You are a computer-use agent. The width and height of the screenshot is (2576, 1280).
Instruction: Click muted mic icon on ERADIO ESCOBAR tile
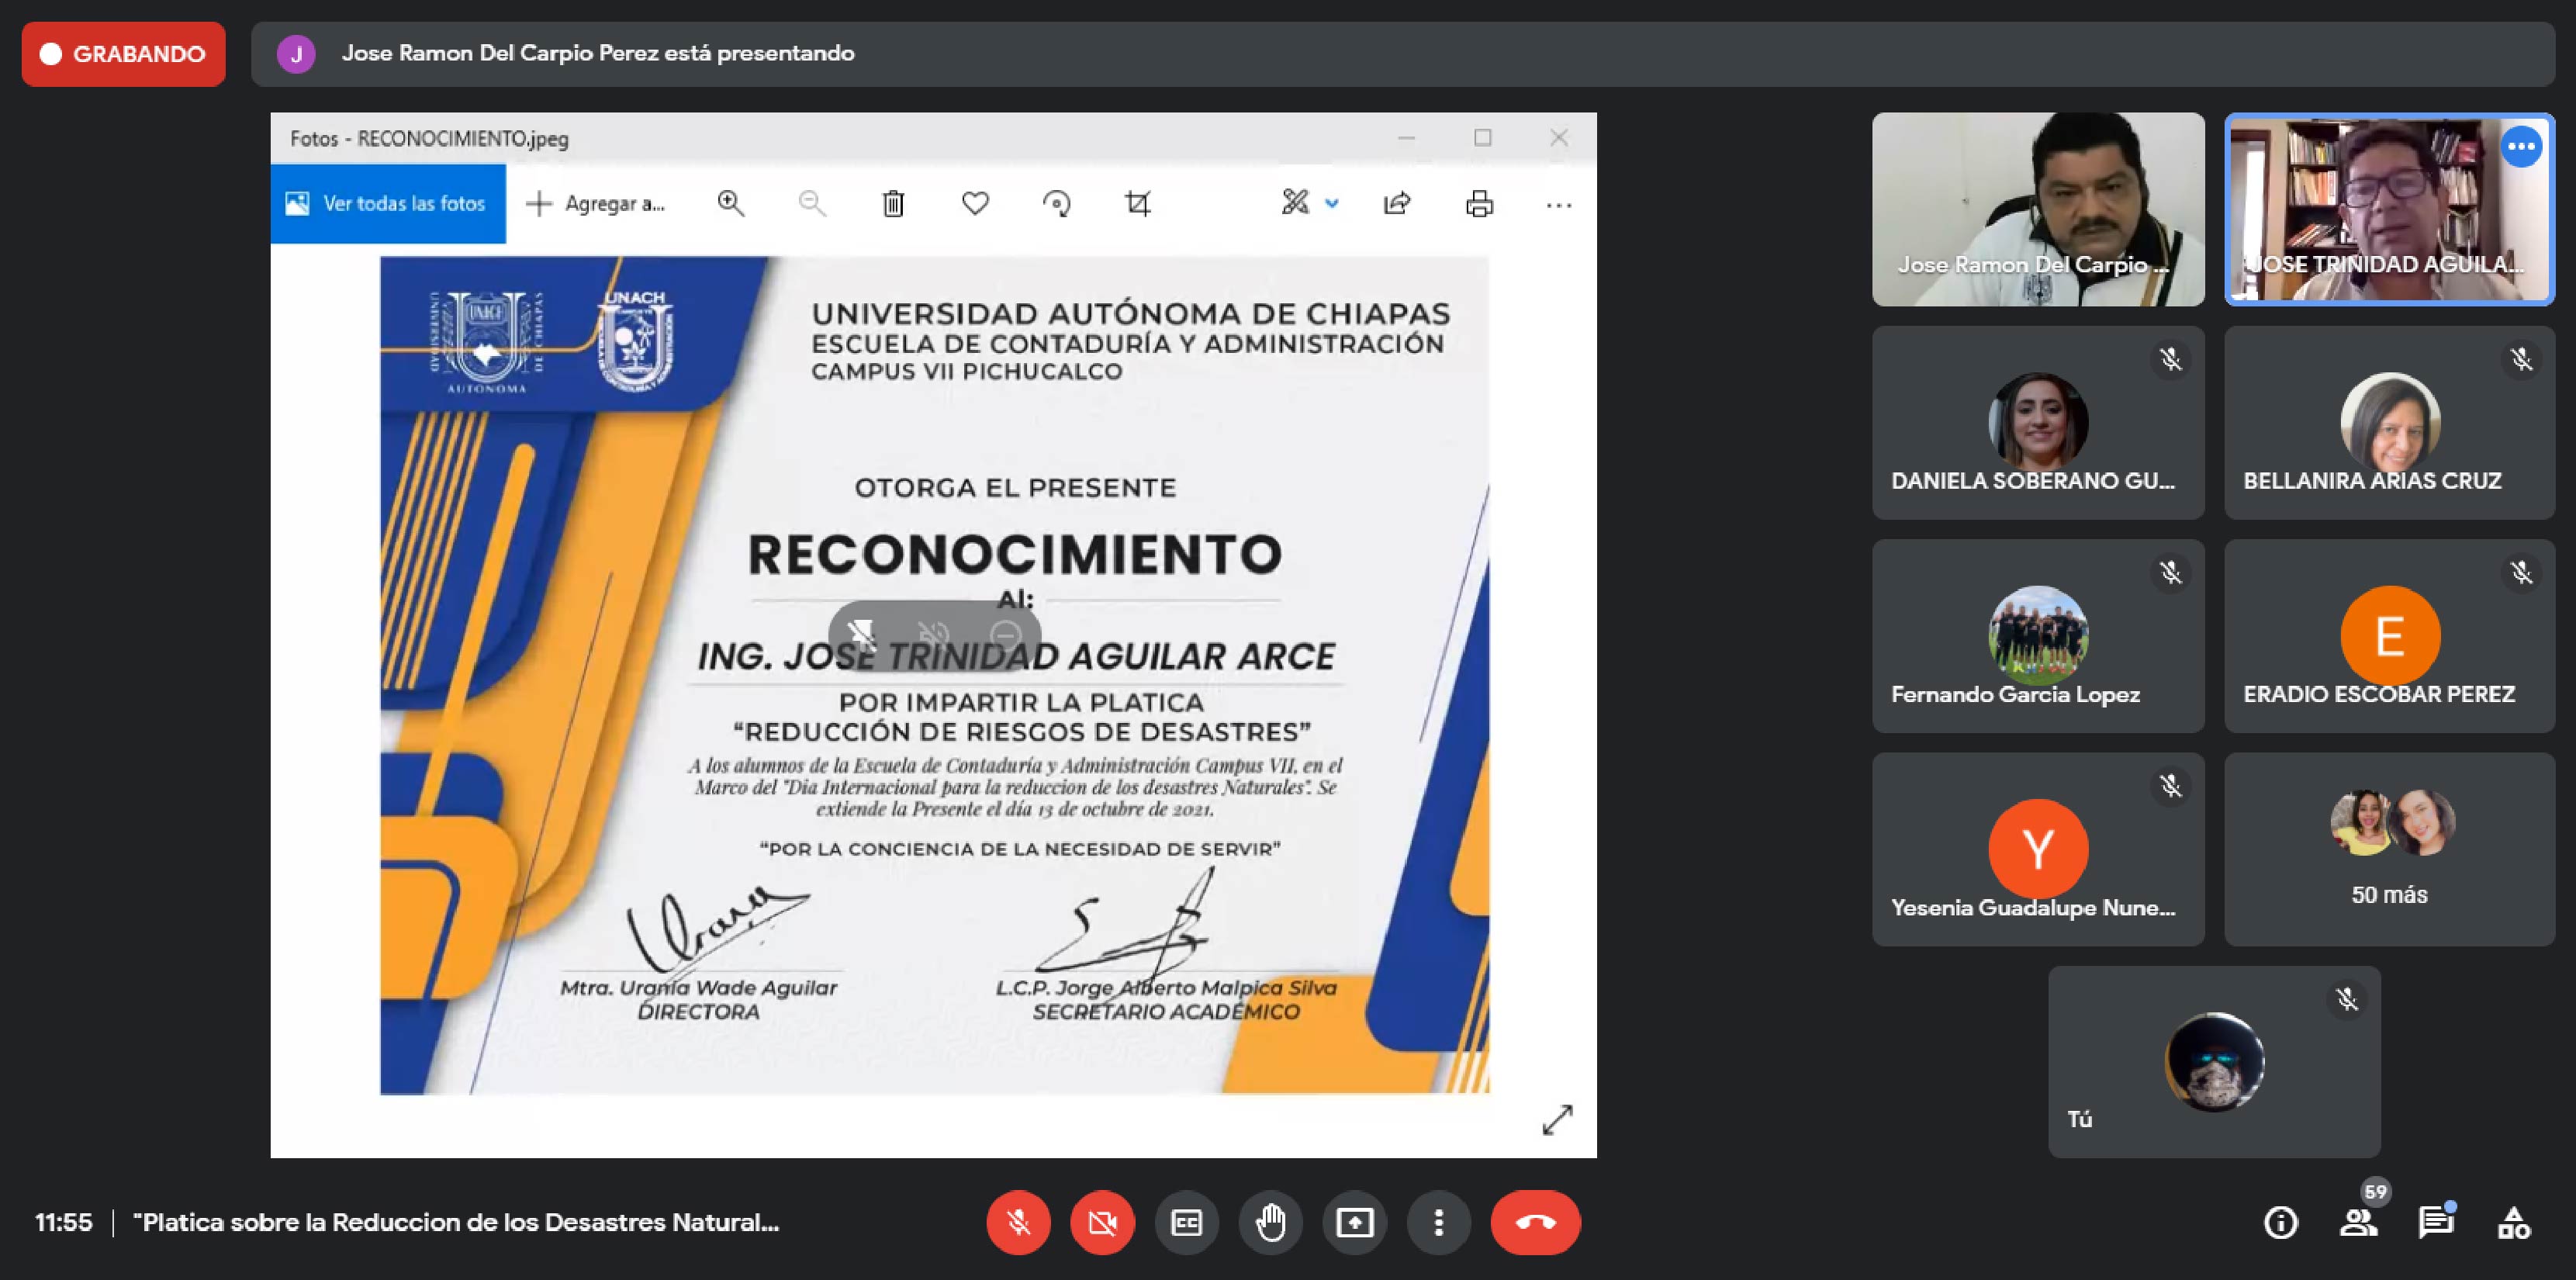[x=2521, y=572]
